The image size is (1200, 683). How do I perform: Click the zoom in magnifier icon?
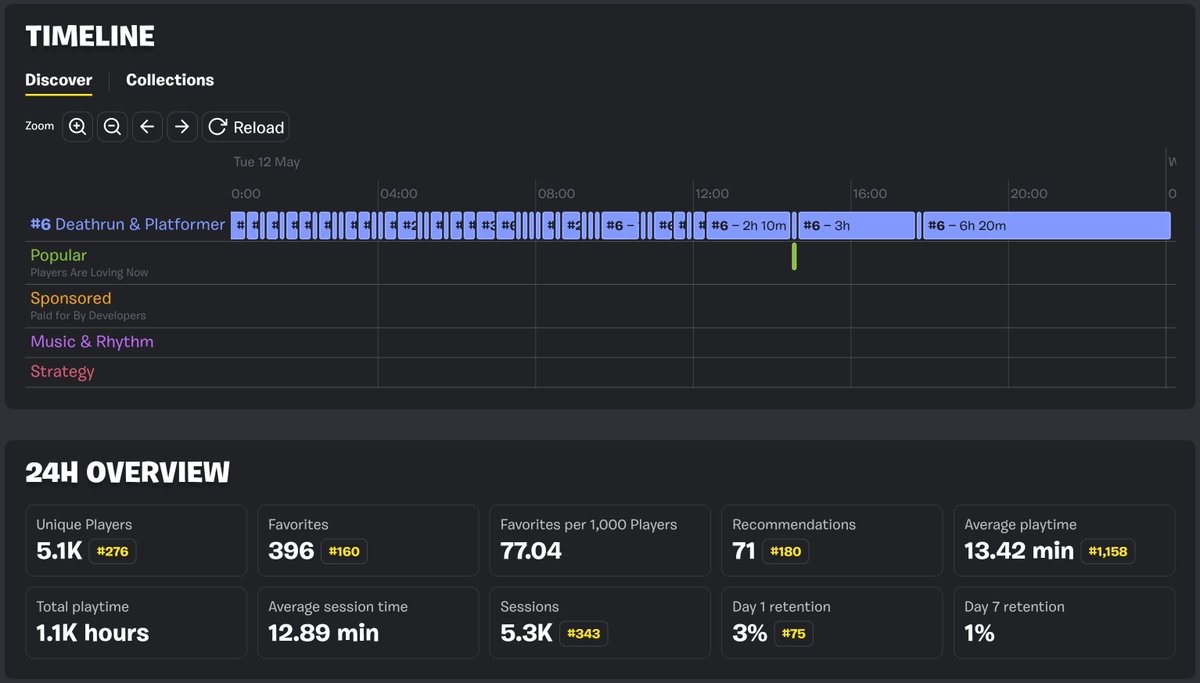(x=78, y=127)
